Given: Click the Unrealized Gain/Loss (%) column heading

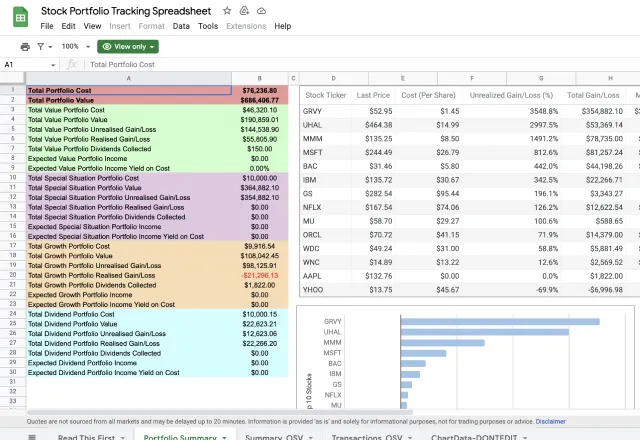Looking at the screenshot, I should (x=511, y=95).
